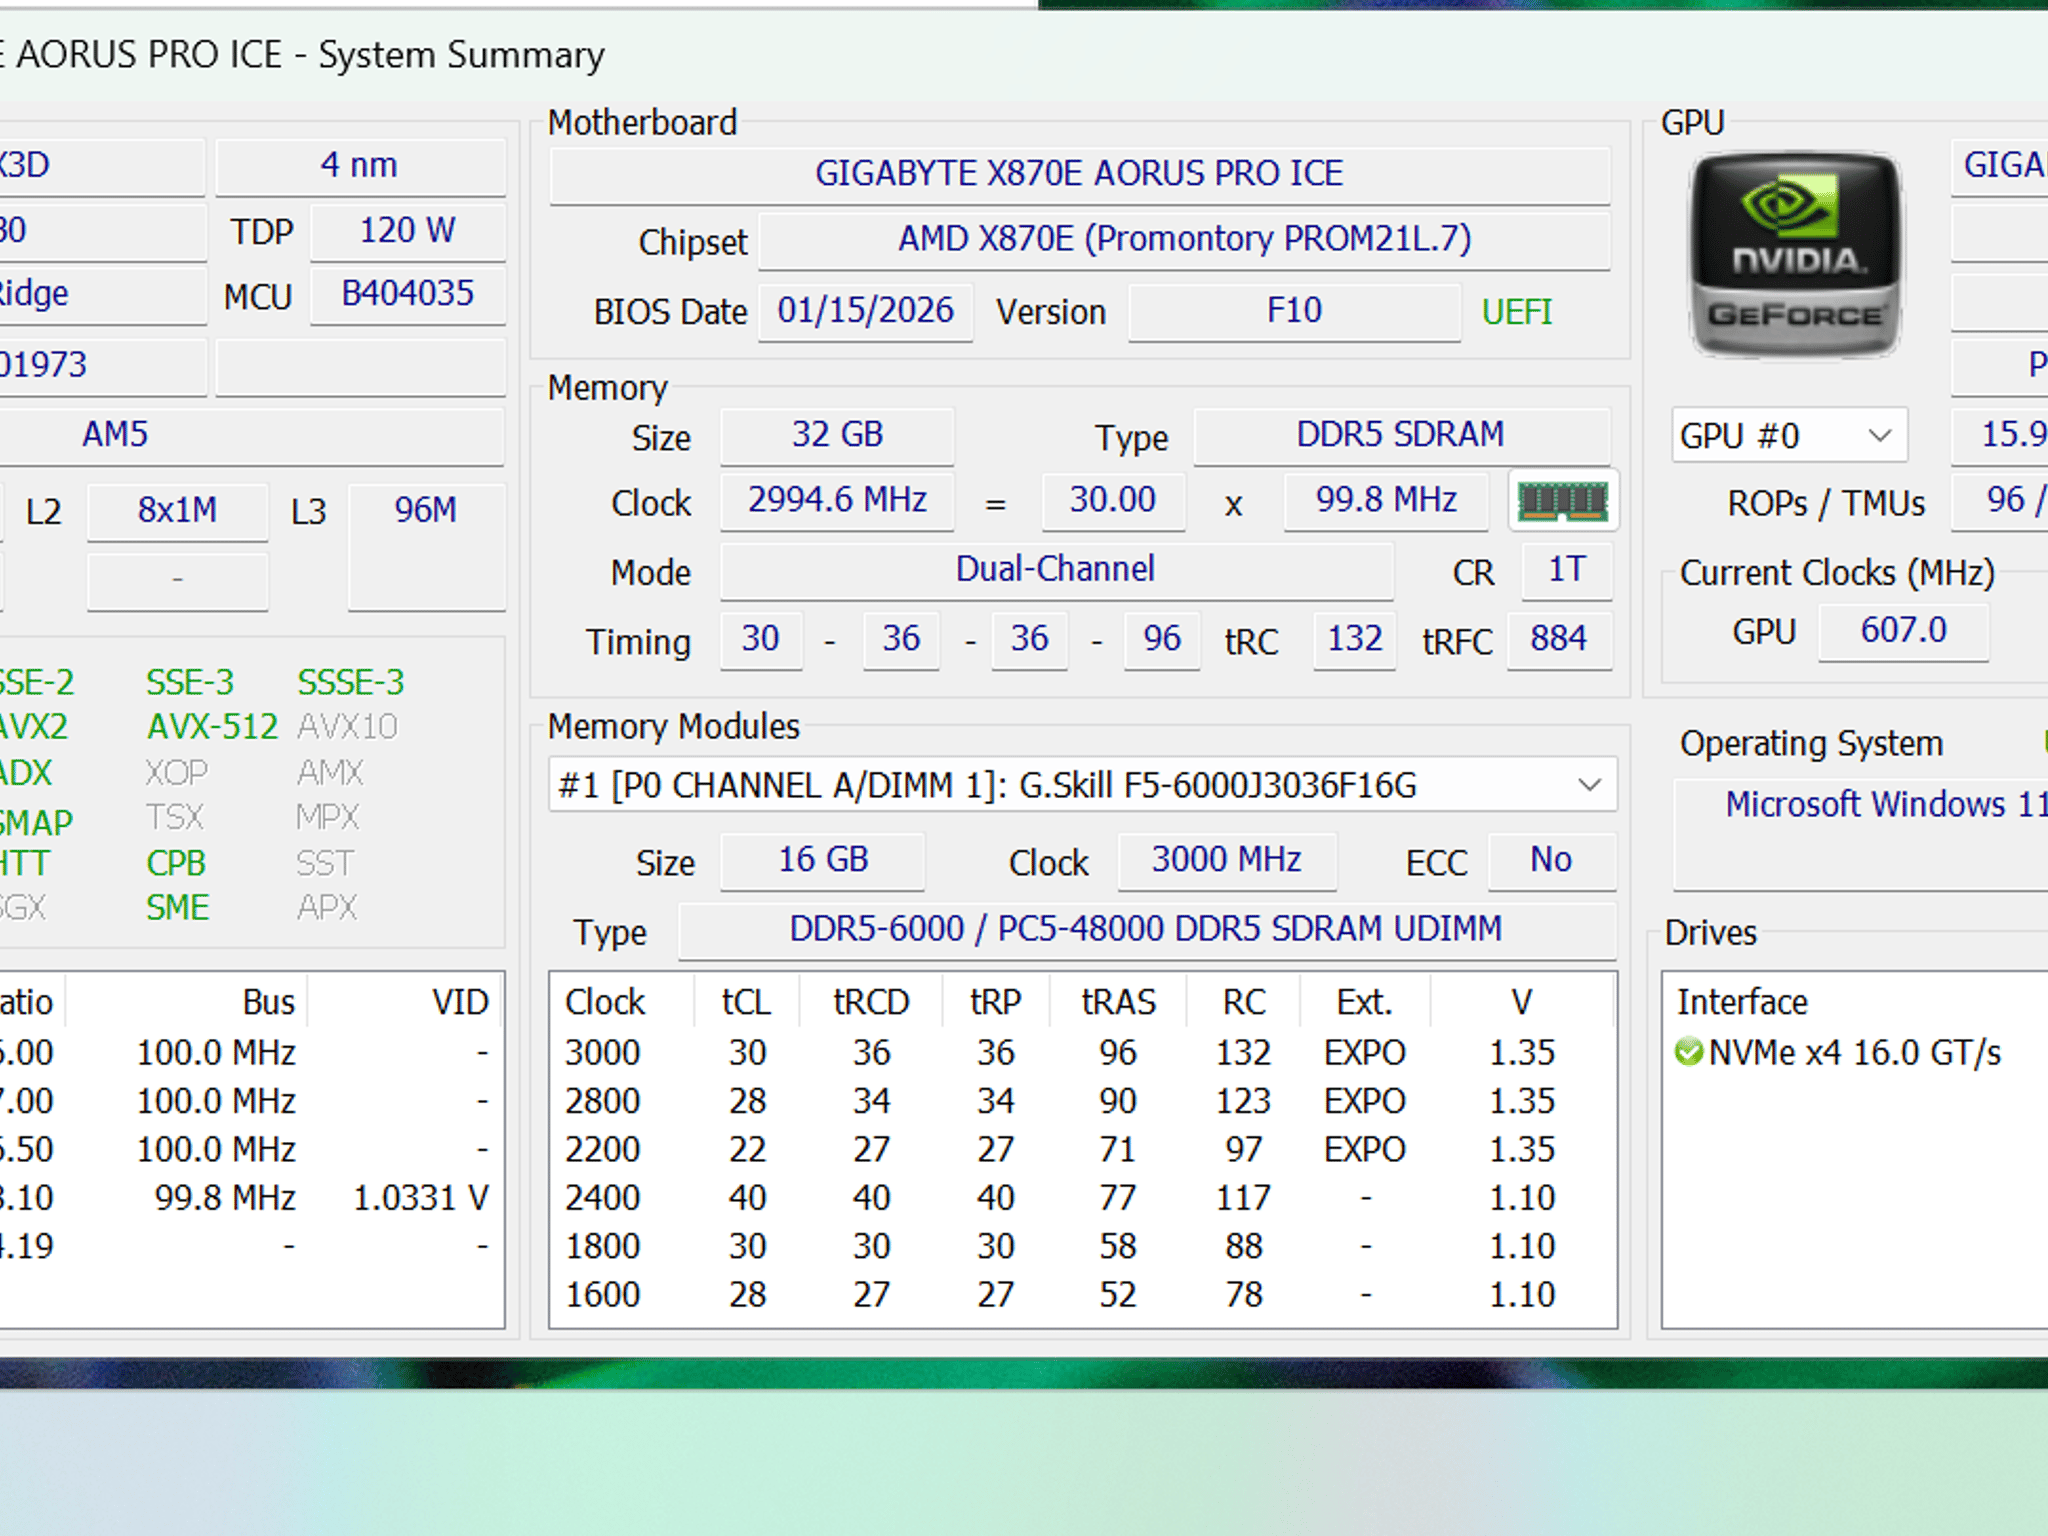Click the SSSE-3 feature label
This screenshot has height=1536, width=2048.
coord(351,683)
